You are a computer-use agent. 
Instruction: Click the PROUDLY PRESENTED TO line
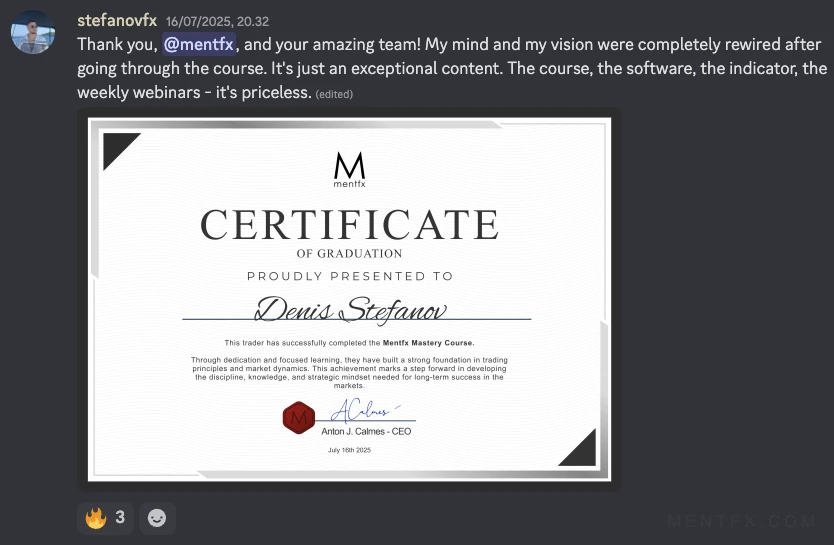click(350, 276)
